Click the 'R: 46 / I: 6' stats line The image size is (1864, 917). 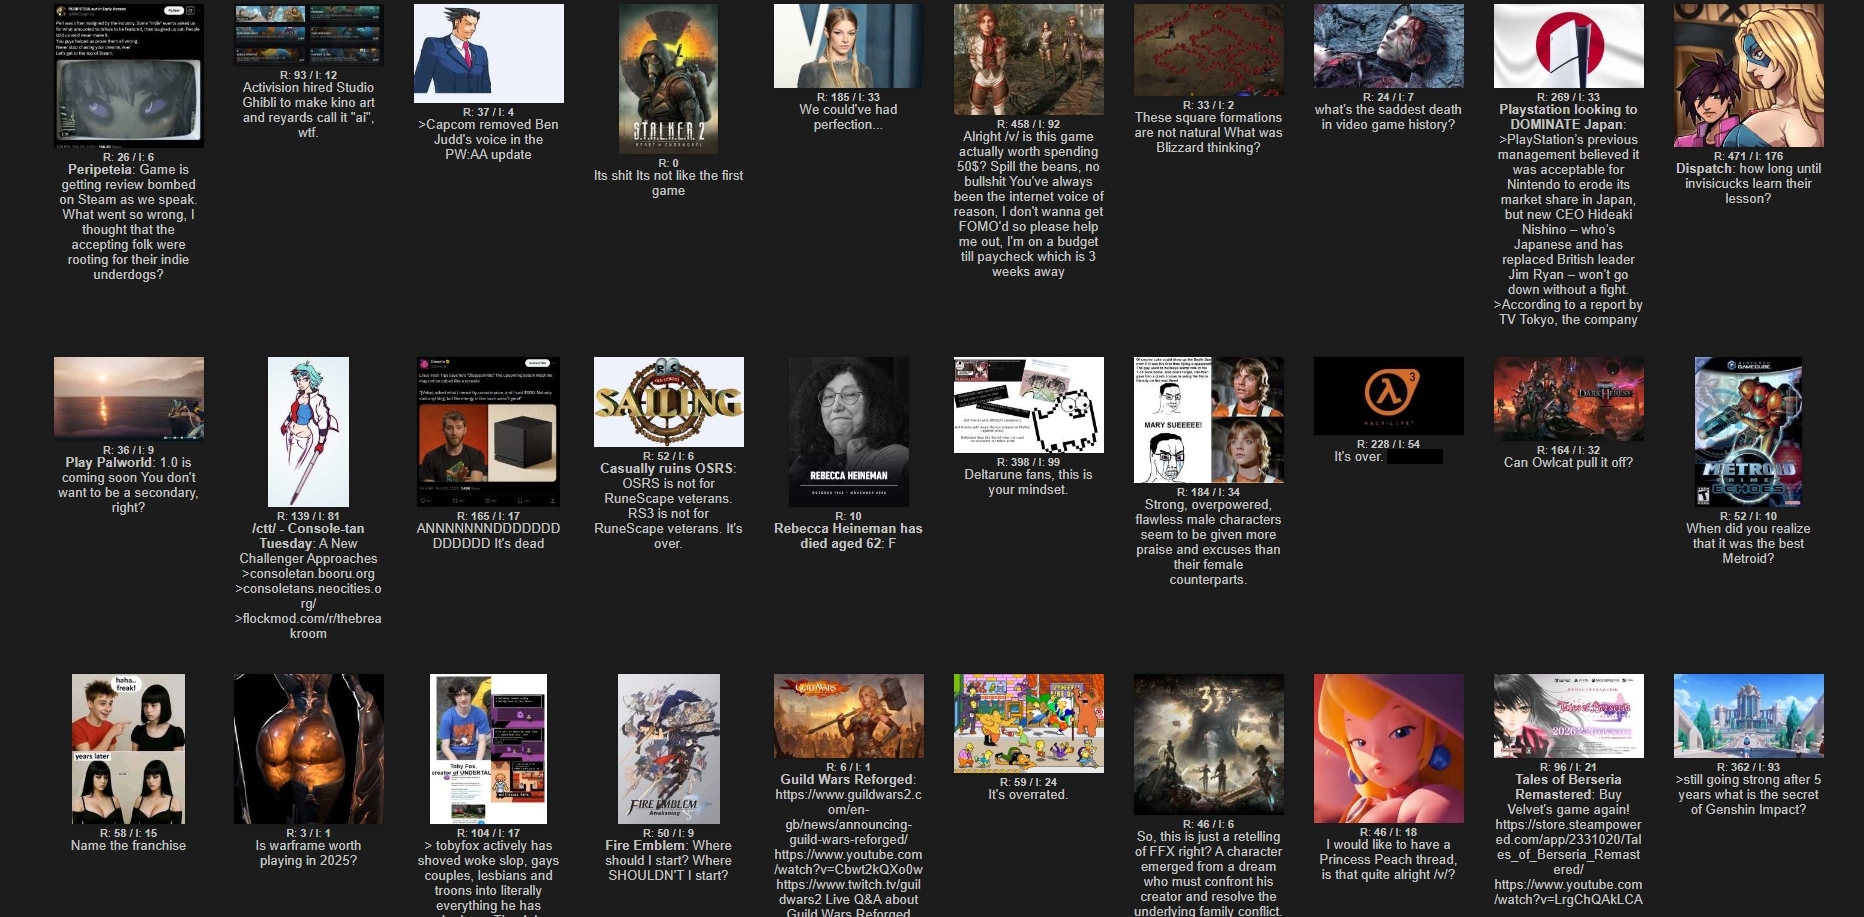pyautogui.click(x=1209, y=824)
